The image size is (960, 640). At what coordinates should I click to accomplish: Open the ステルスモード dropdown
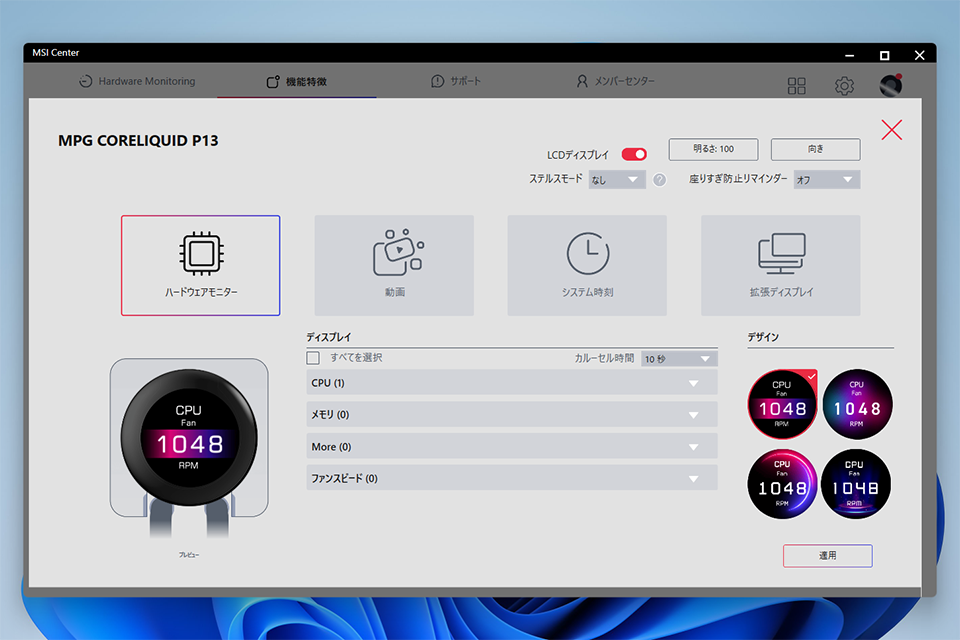pyautogui.click(x=617, y=179)
